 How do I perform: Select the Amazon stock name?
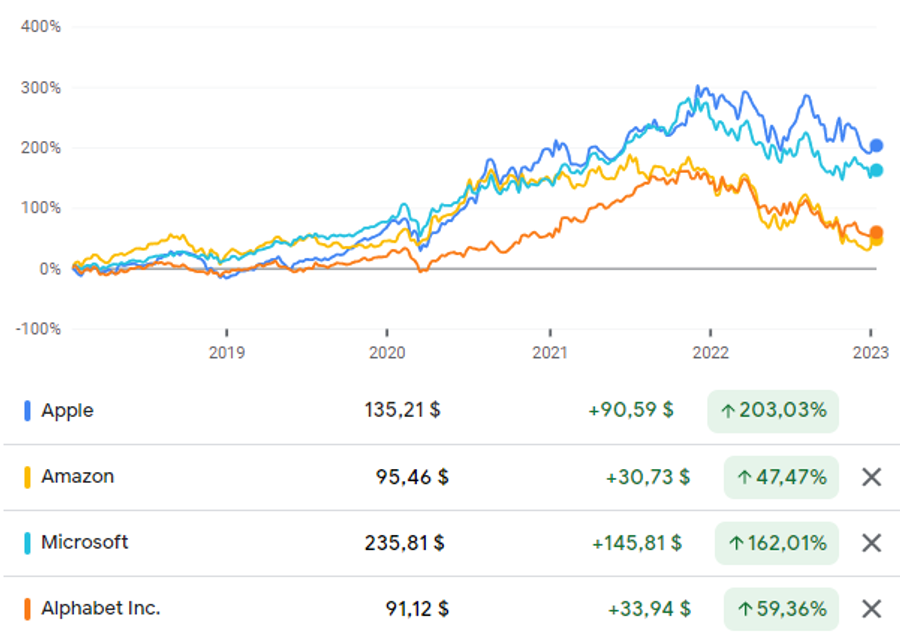(77, 476)
